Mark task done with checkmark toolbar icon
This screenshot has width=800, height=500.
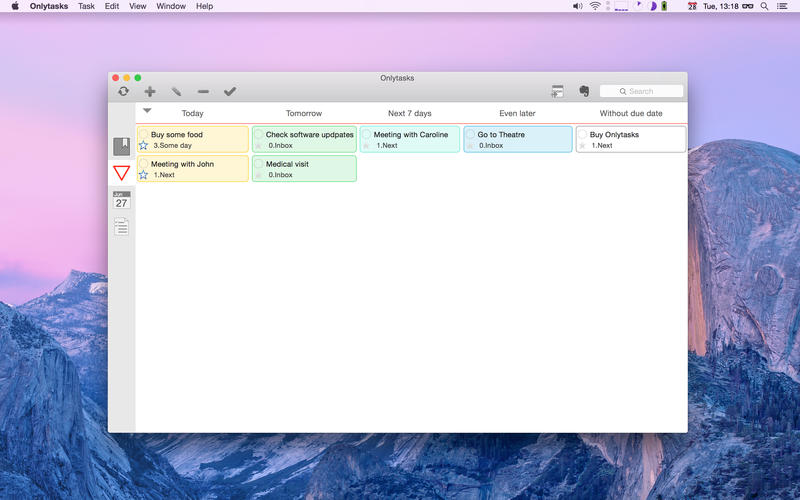pos(230,91)
